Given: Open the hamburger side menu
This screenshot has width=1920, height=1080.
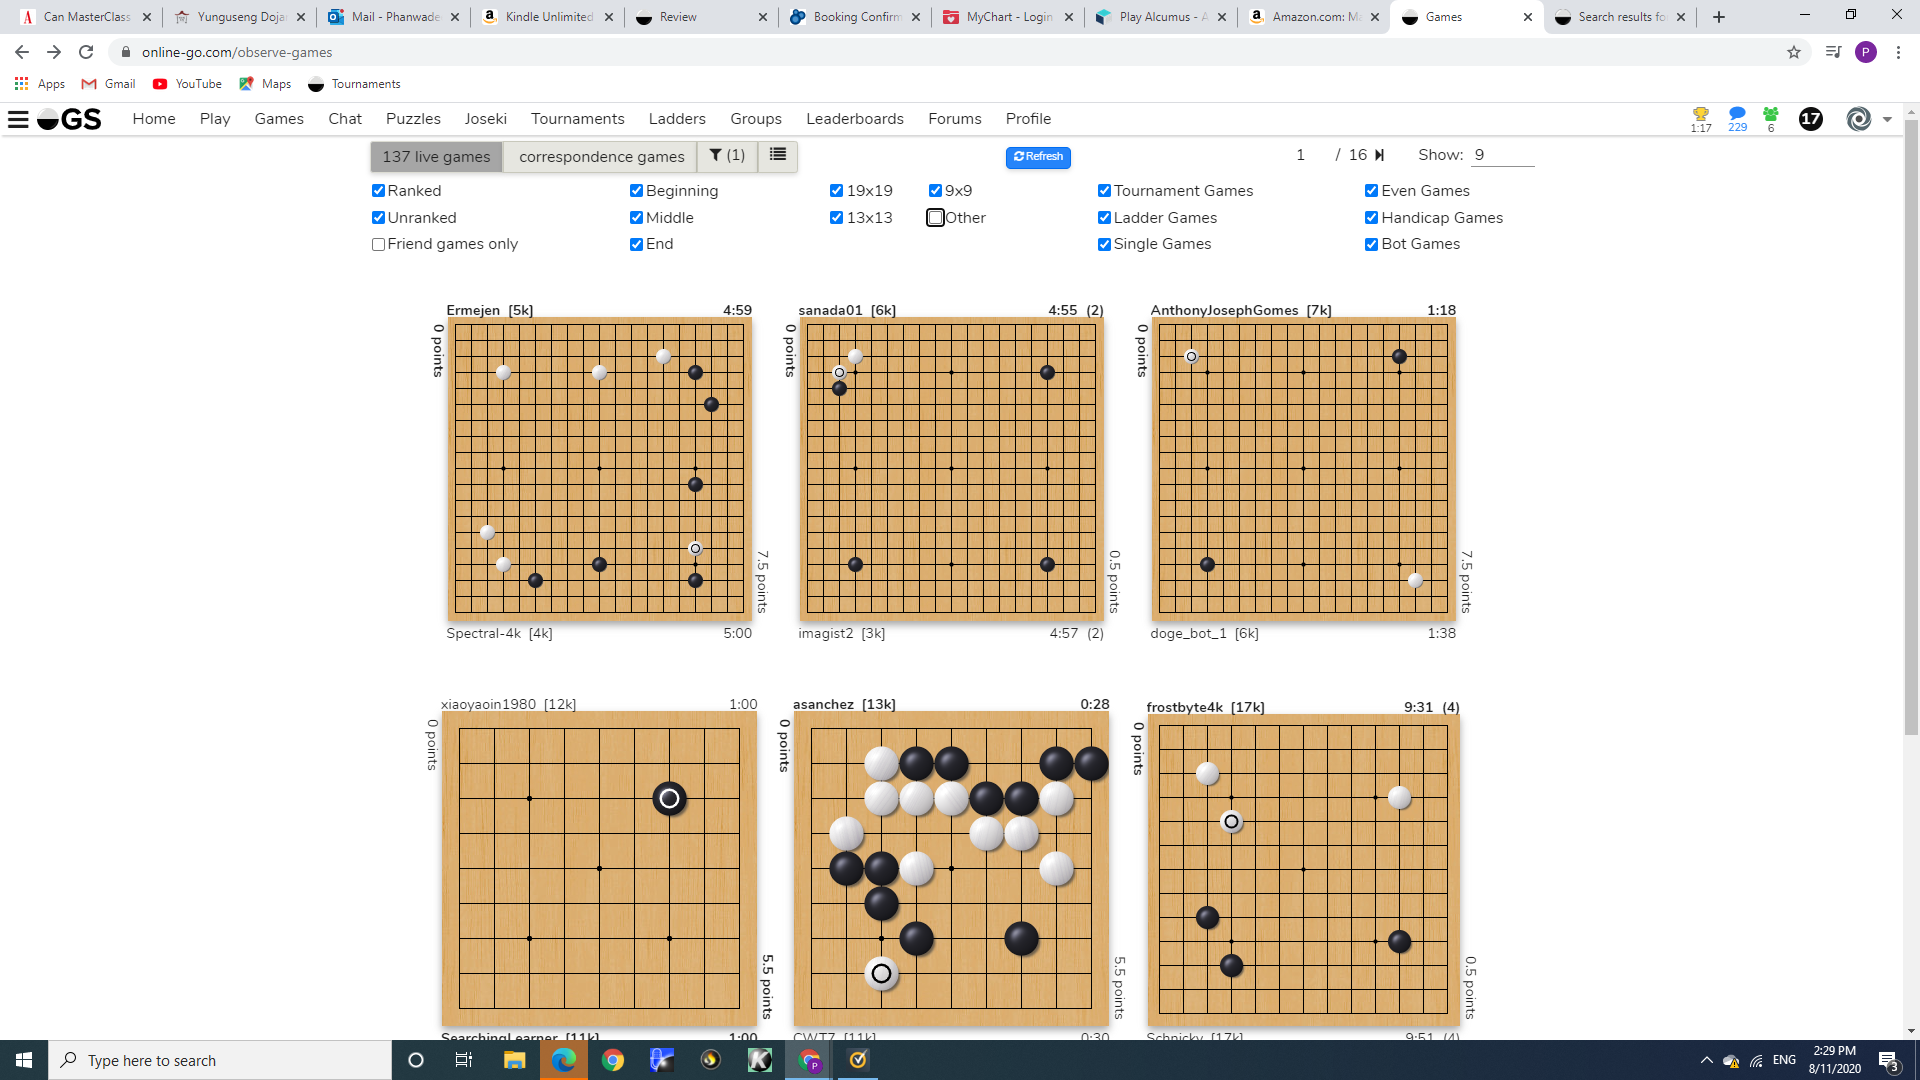Looking at the screenshot, I should point(18,119).
